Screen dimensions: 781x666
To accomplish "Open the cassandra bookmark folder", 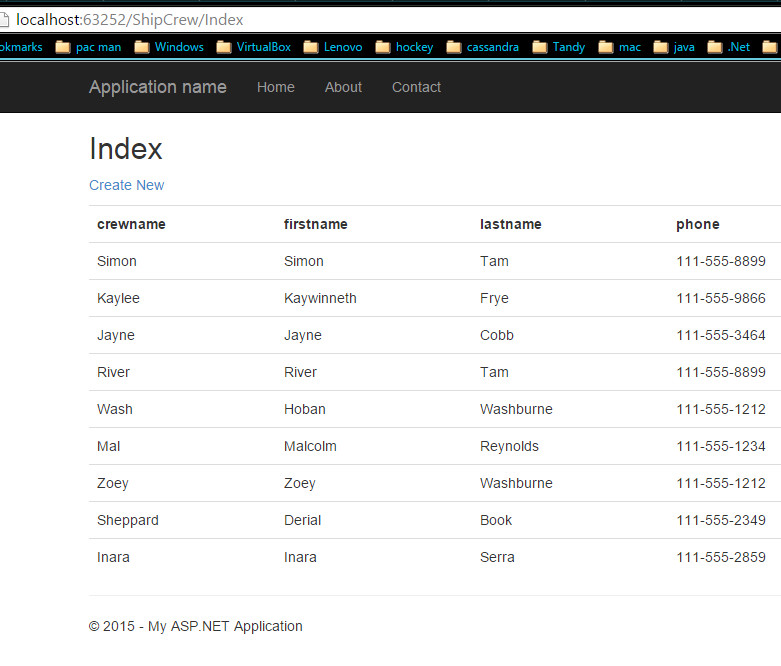I will click(x=482, y=47).
